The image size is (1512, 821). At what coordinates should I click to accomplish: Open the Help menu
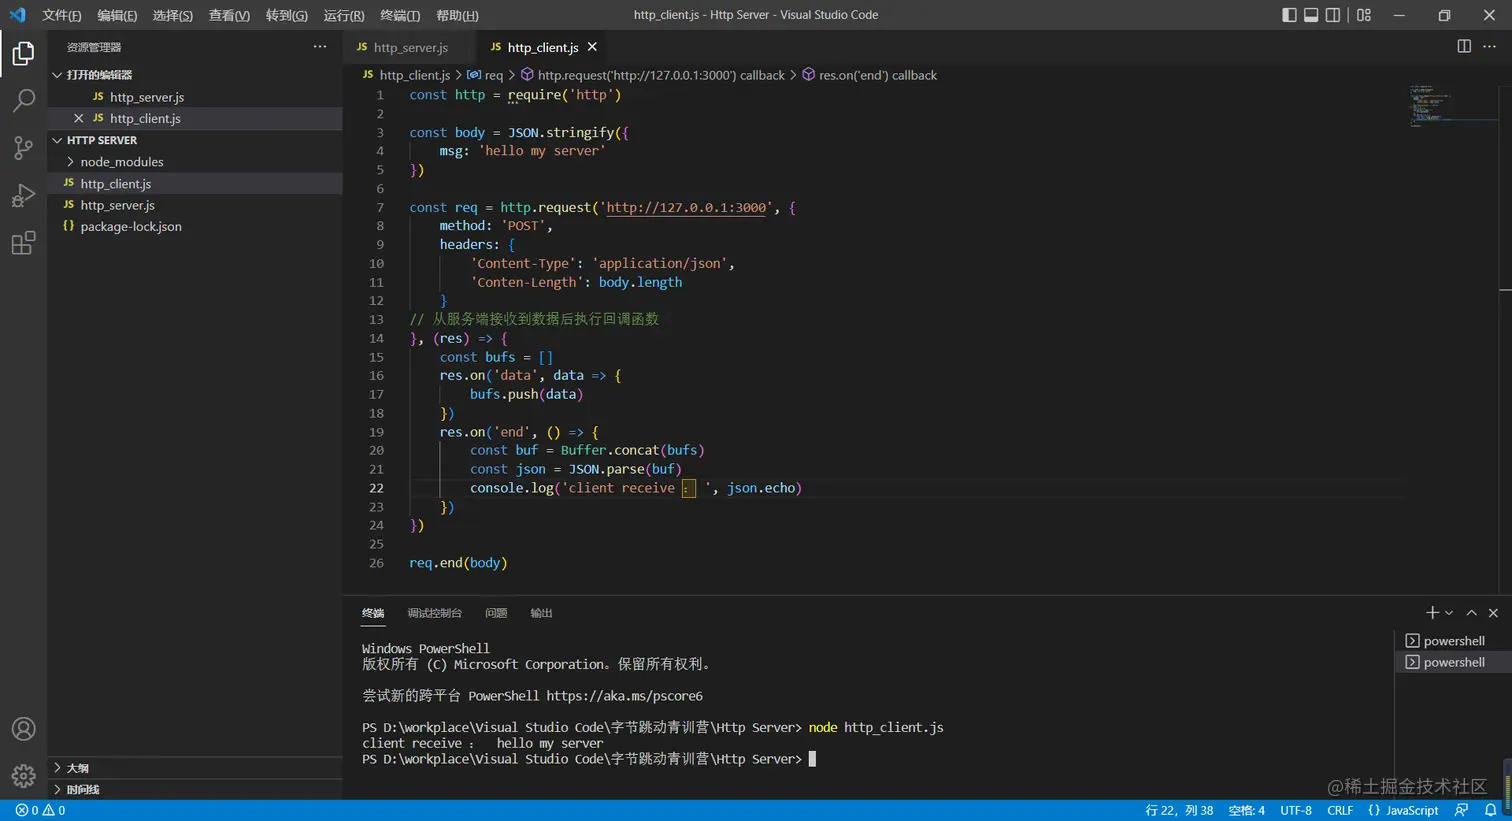(x=457, y=15)
